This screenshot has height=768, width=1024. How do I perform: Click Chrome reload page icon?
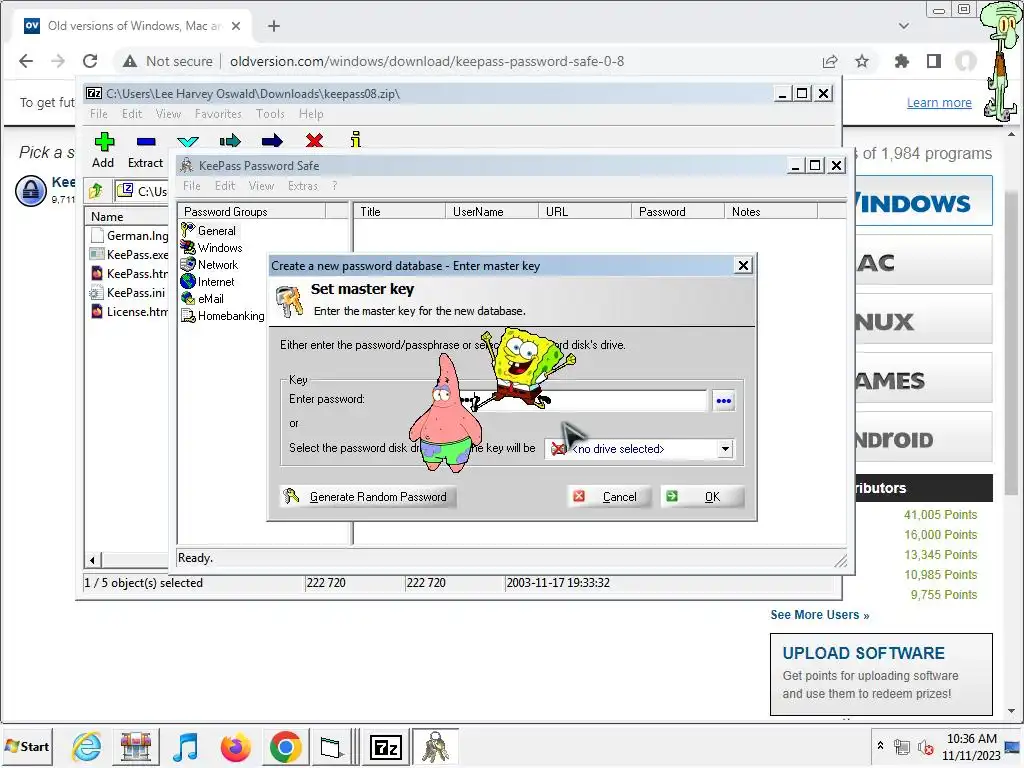90,61
